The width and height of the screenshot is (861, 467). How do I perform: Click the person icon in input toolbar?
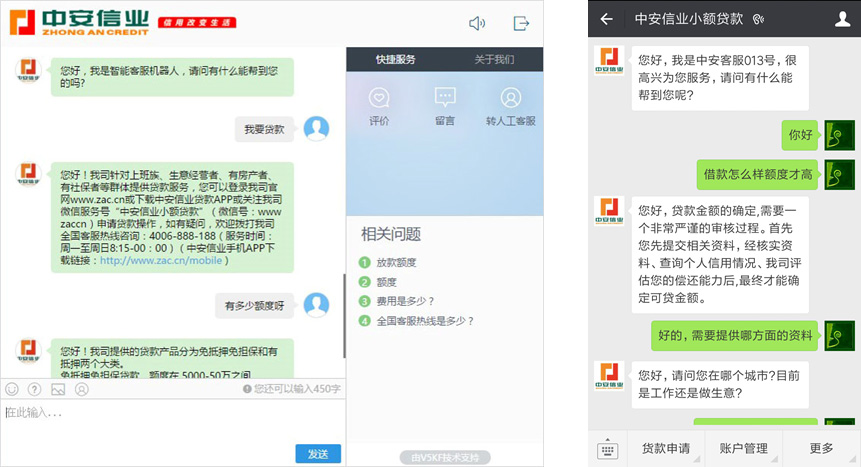click(x=81, y=388)
